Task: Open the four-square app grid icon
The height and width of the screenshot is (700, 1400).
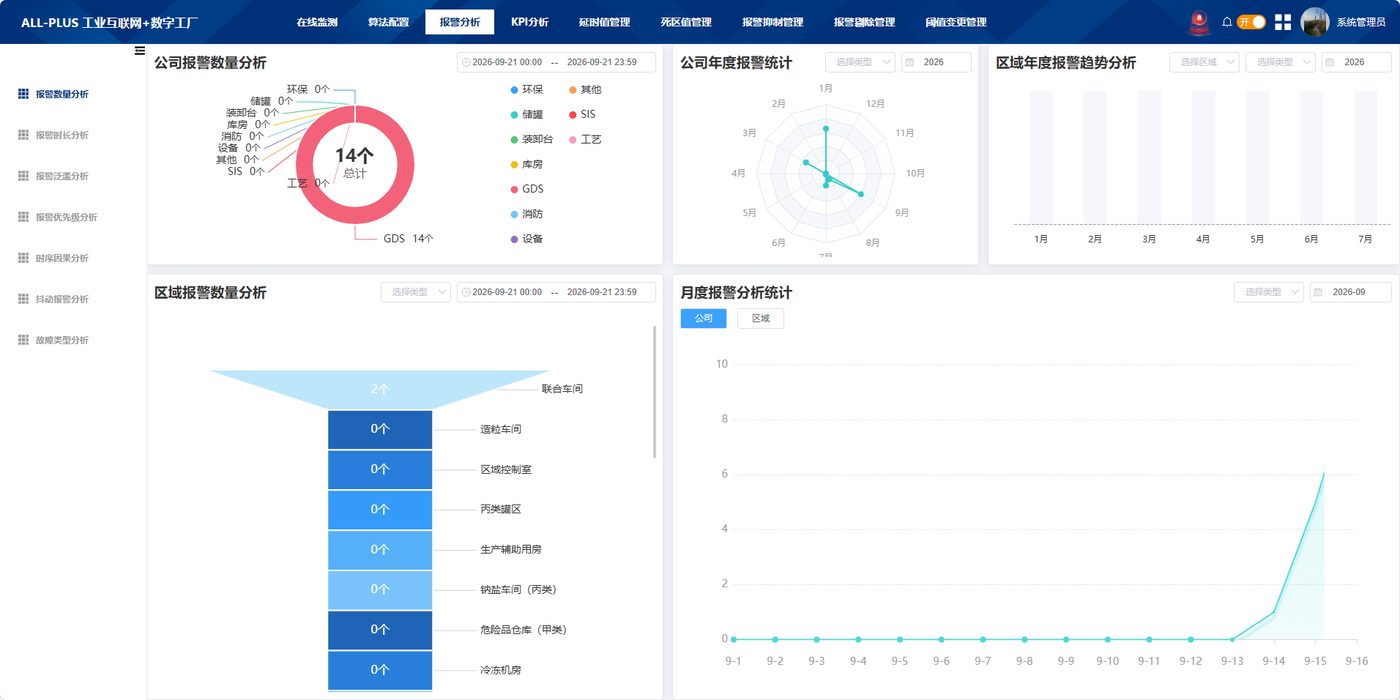Action: (x=1283, y=22)
